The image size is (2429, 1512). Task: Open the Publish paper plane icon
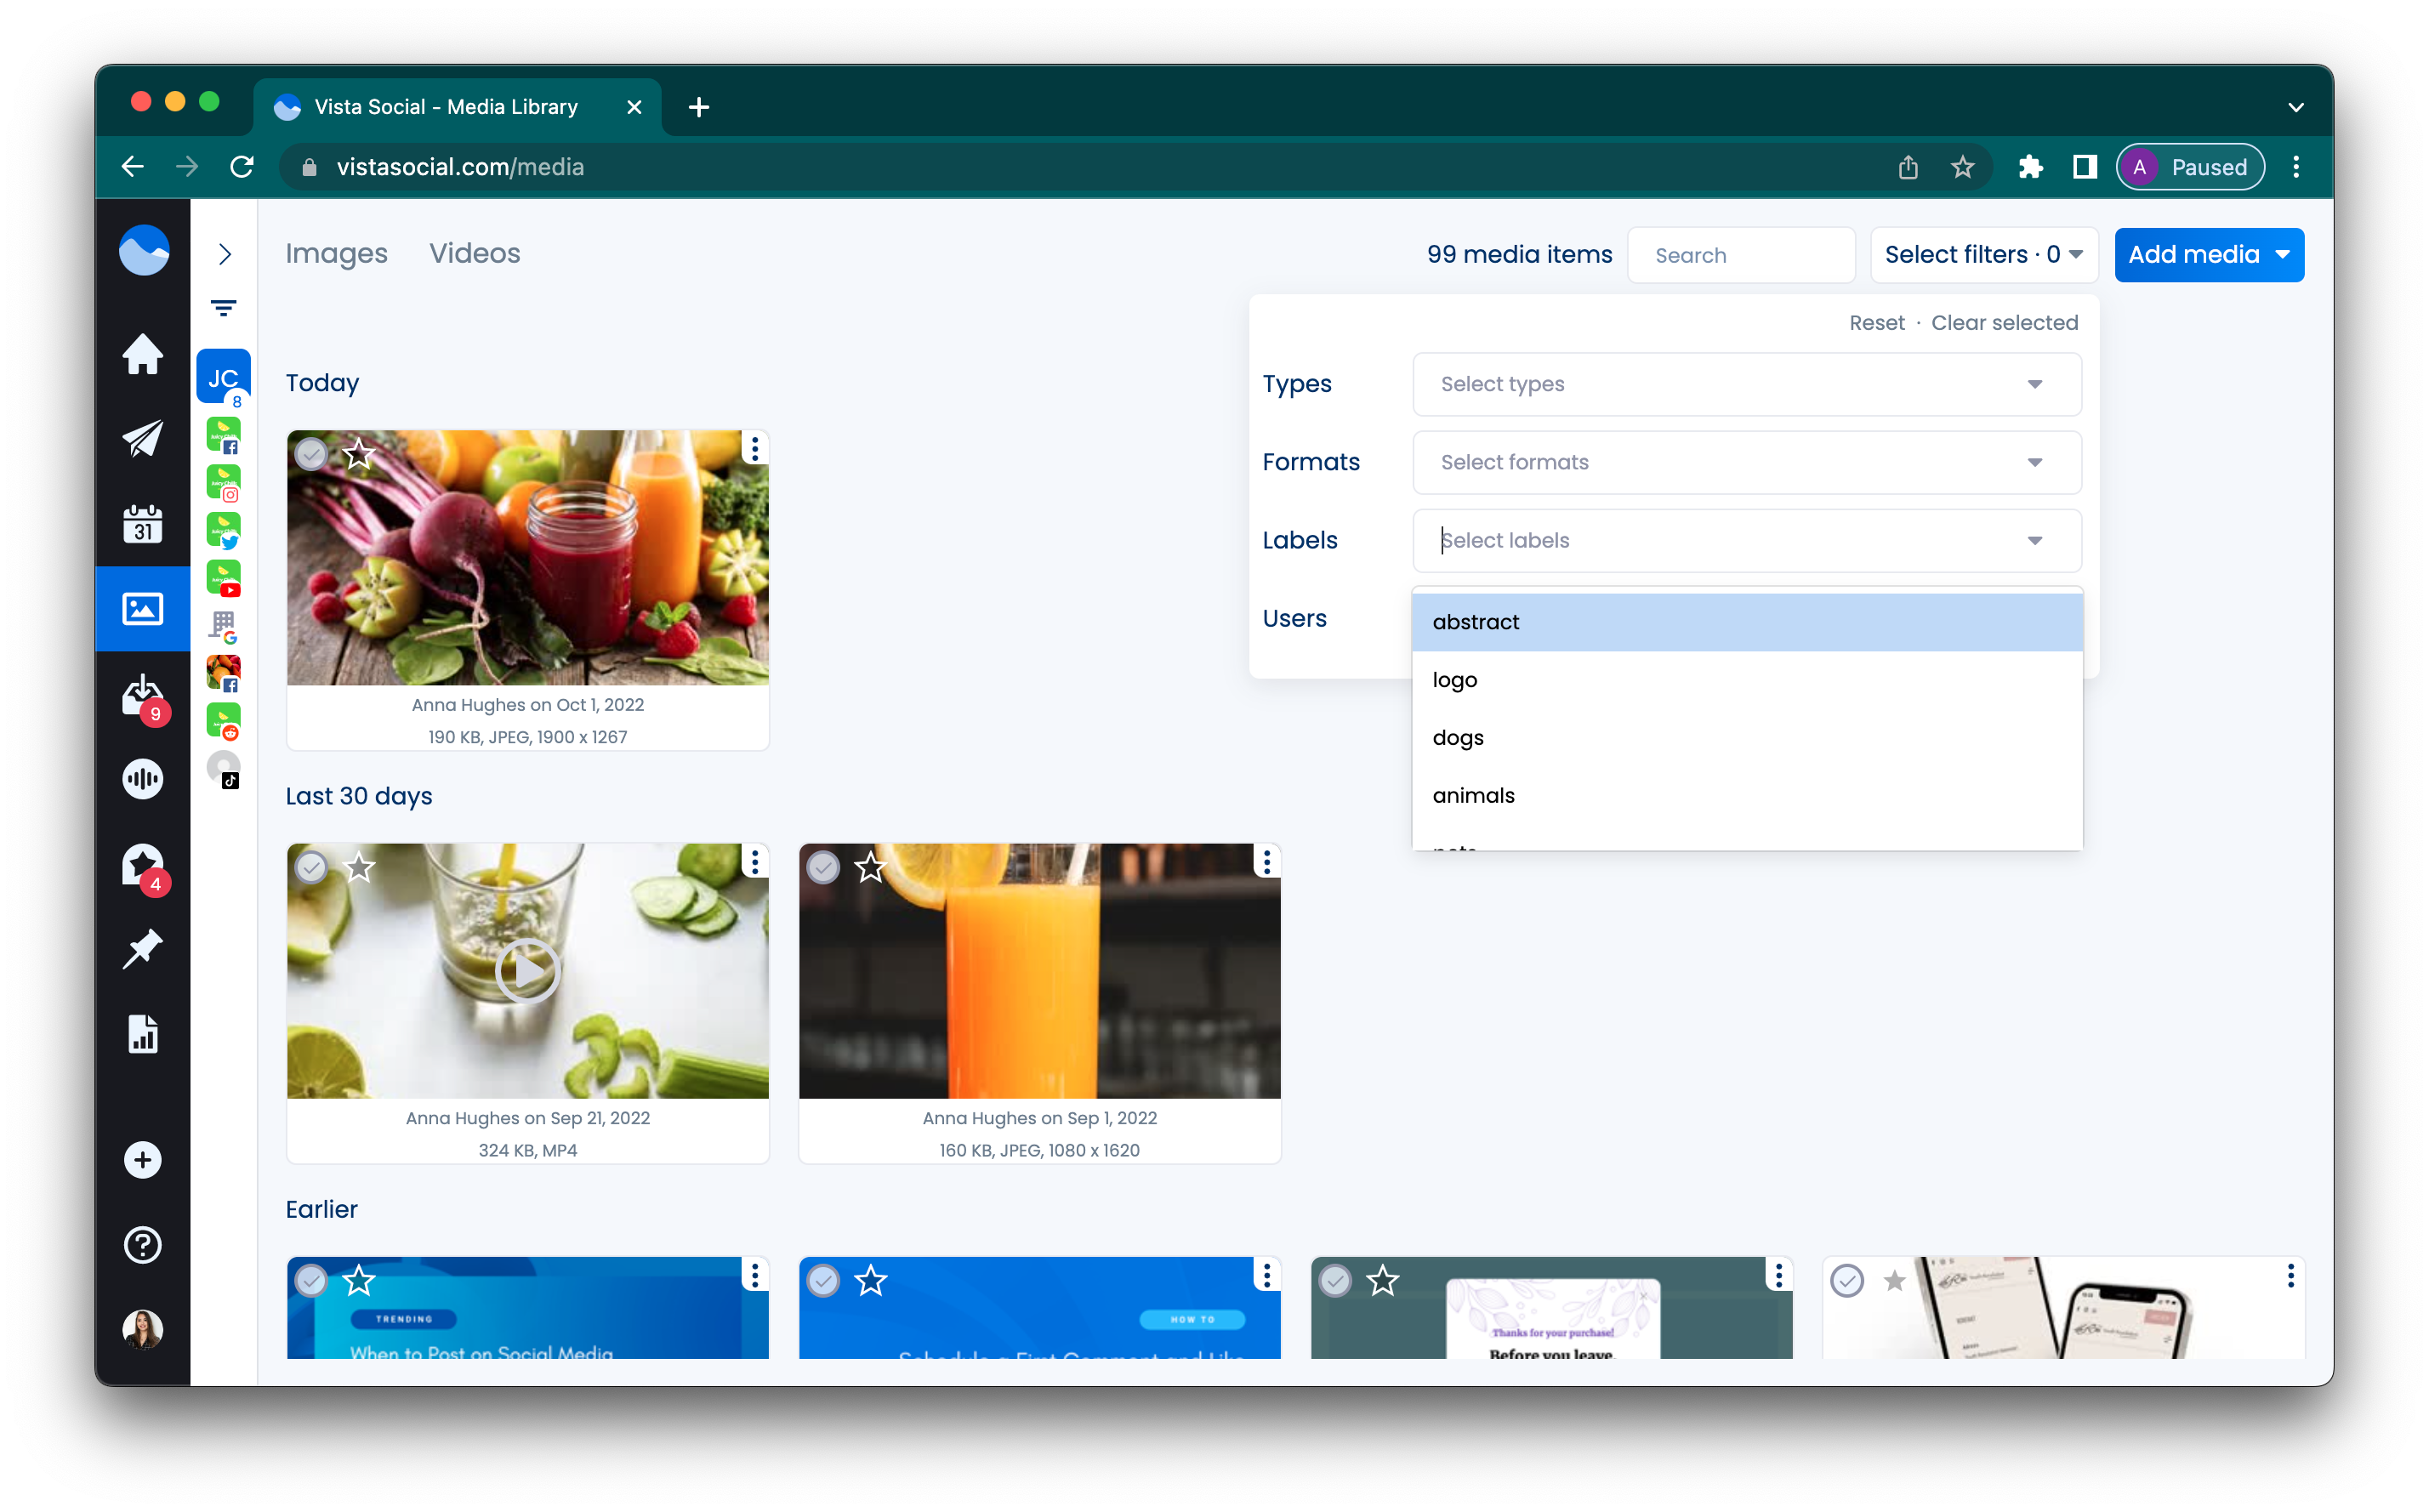tap(143, 438)
